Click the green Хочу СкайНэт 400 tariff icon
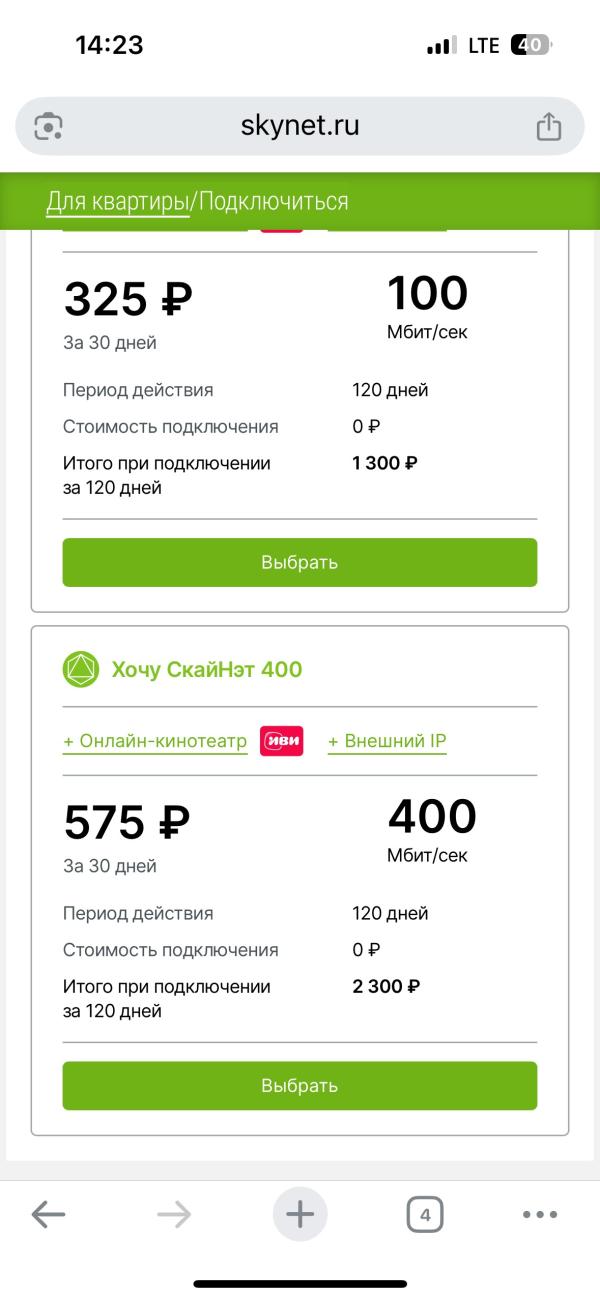This screenshot has height=1300, width=600. pos(80,669)
